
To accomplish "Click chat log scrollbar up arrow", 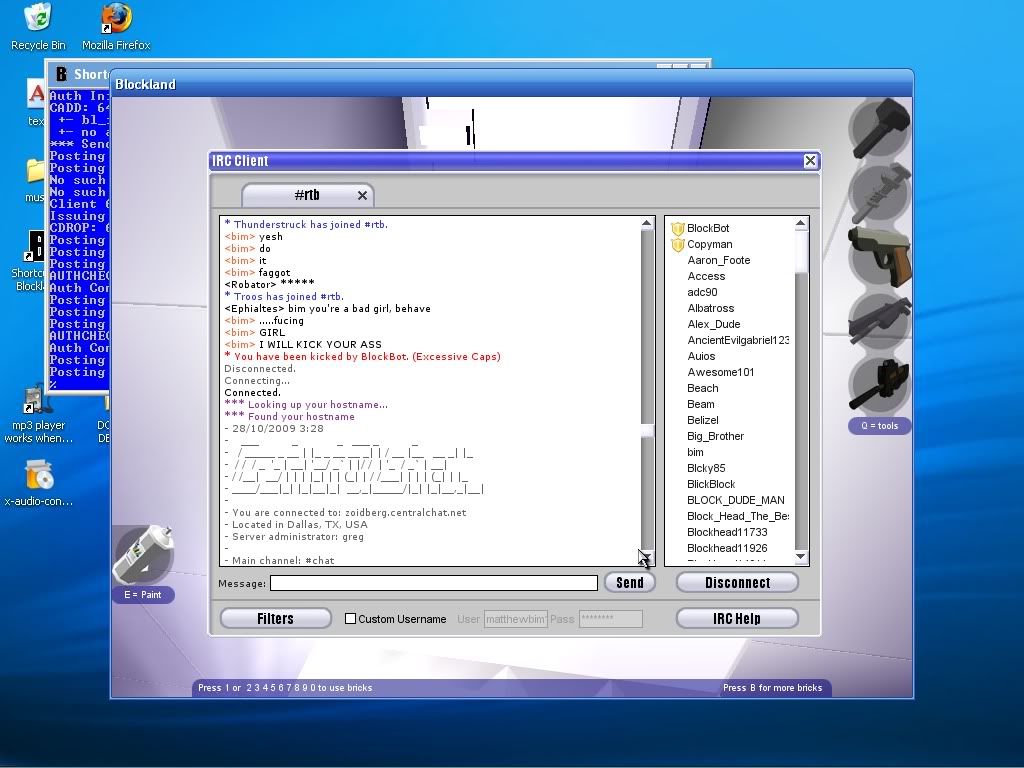I will (647, 223).
